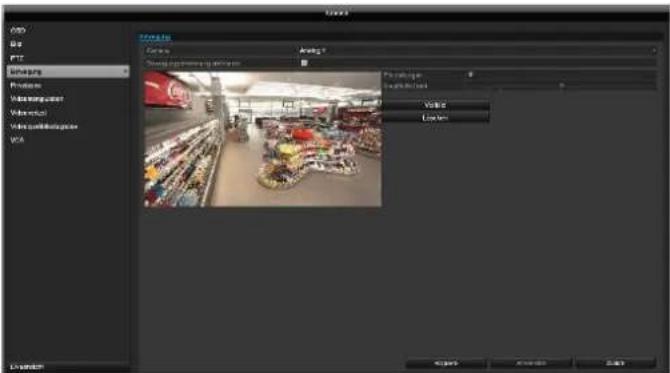670x373 pixels.
Task: Open Videoqualitätsdiagnose in the sidebar
Action: (44, 126)
